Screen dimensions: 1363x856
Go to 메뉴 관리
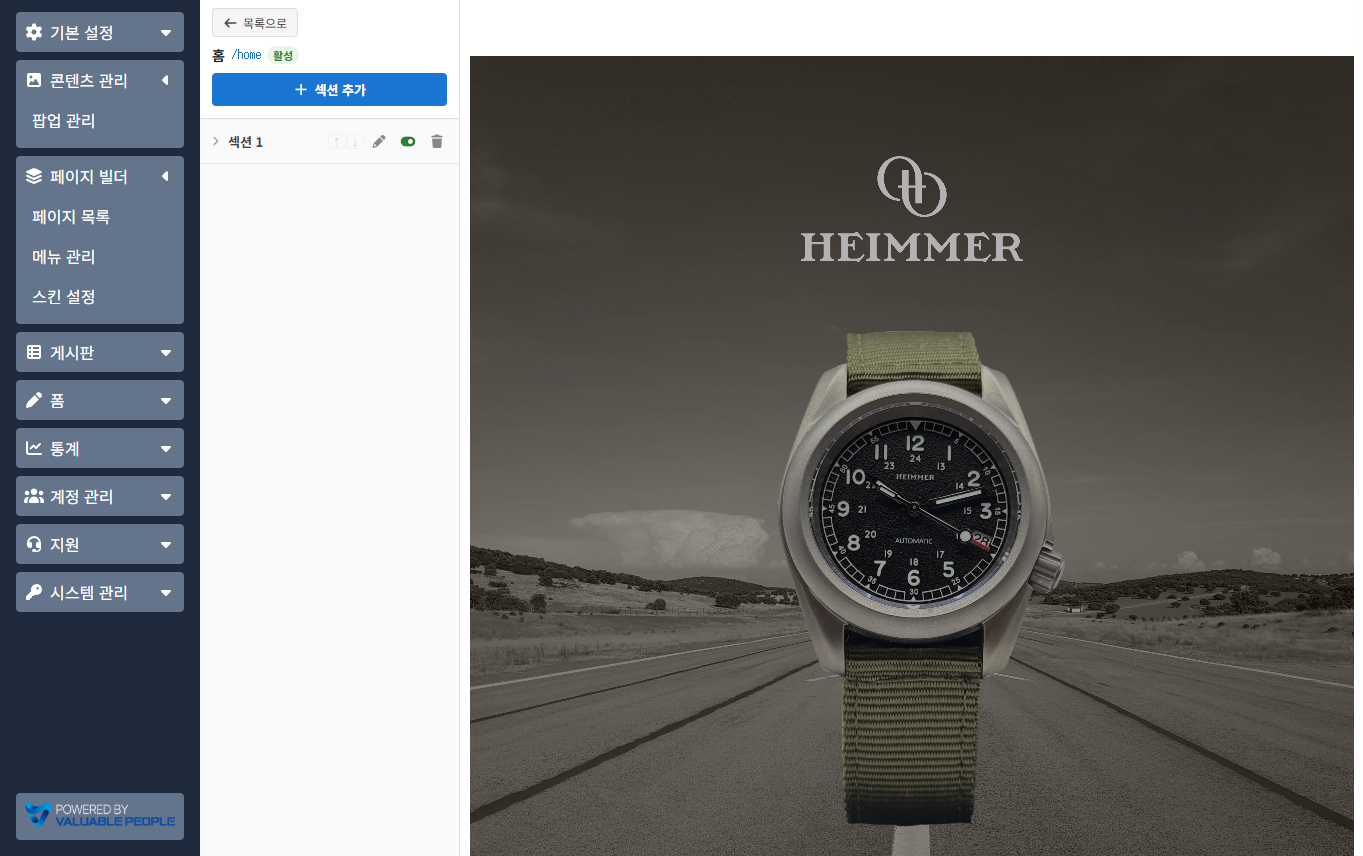[x=64, y=257]
